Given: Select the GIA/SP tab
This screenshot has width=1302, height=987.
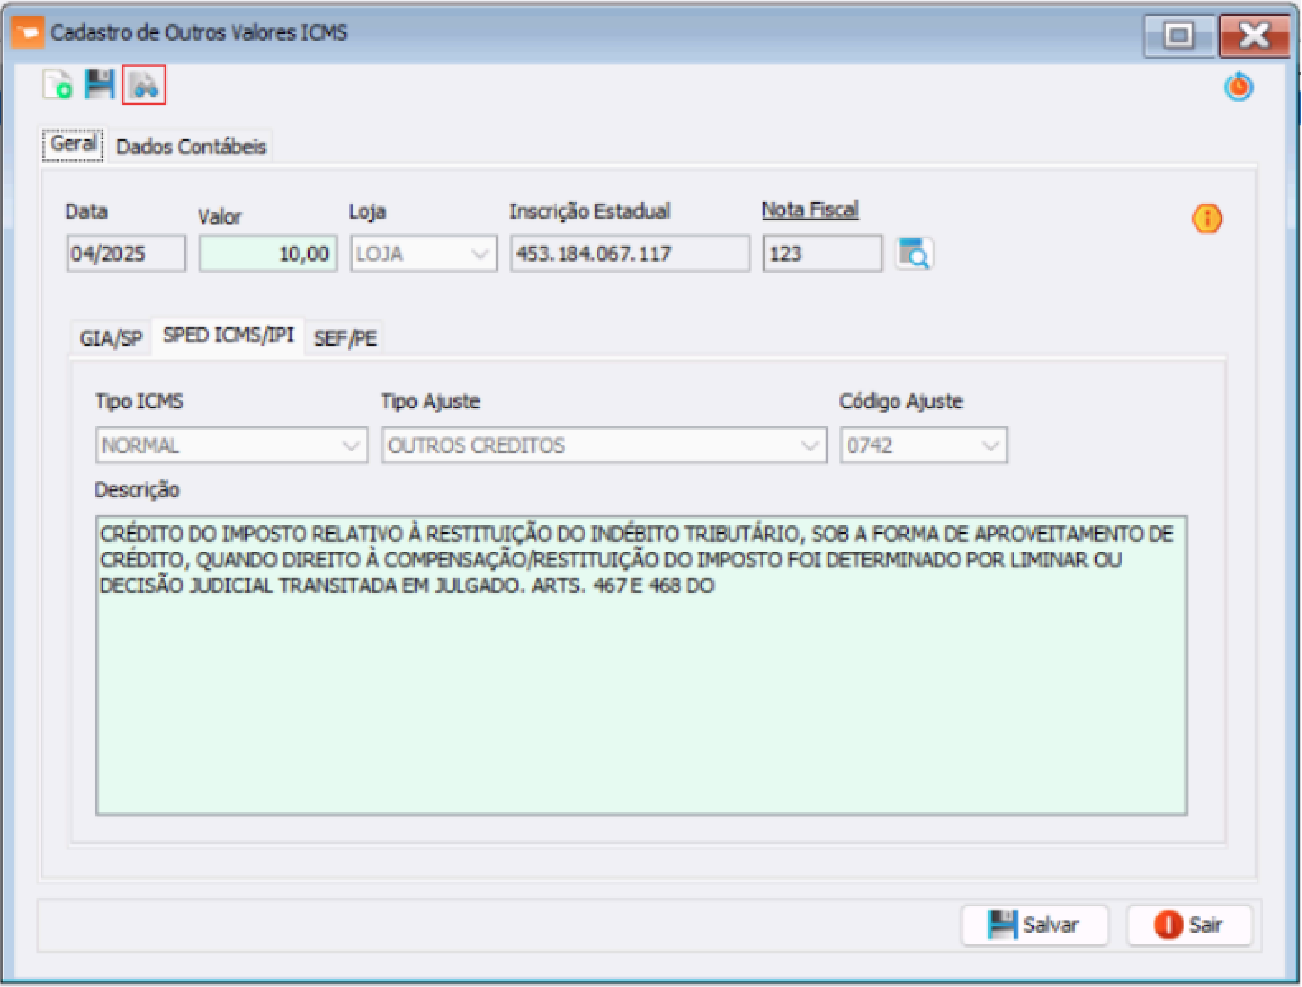Looking at the screenshot, I should [110, 339].
